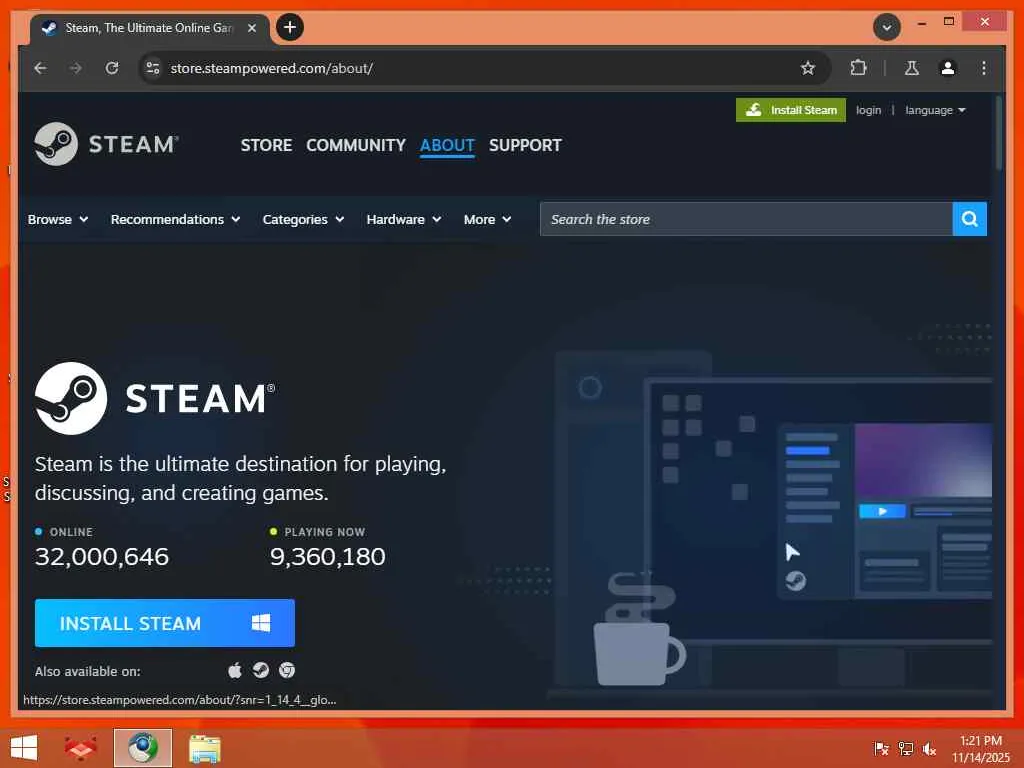Open the language dropdown

[935, 110]
